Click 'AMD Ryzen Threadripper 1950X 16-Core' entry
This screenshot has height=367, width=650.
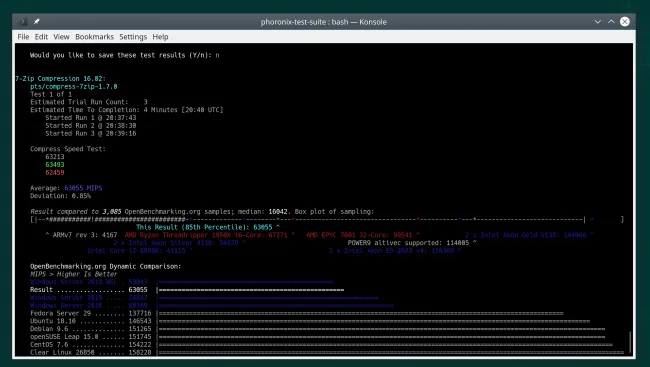coord(210,235)
